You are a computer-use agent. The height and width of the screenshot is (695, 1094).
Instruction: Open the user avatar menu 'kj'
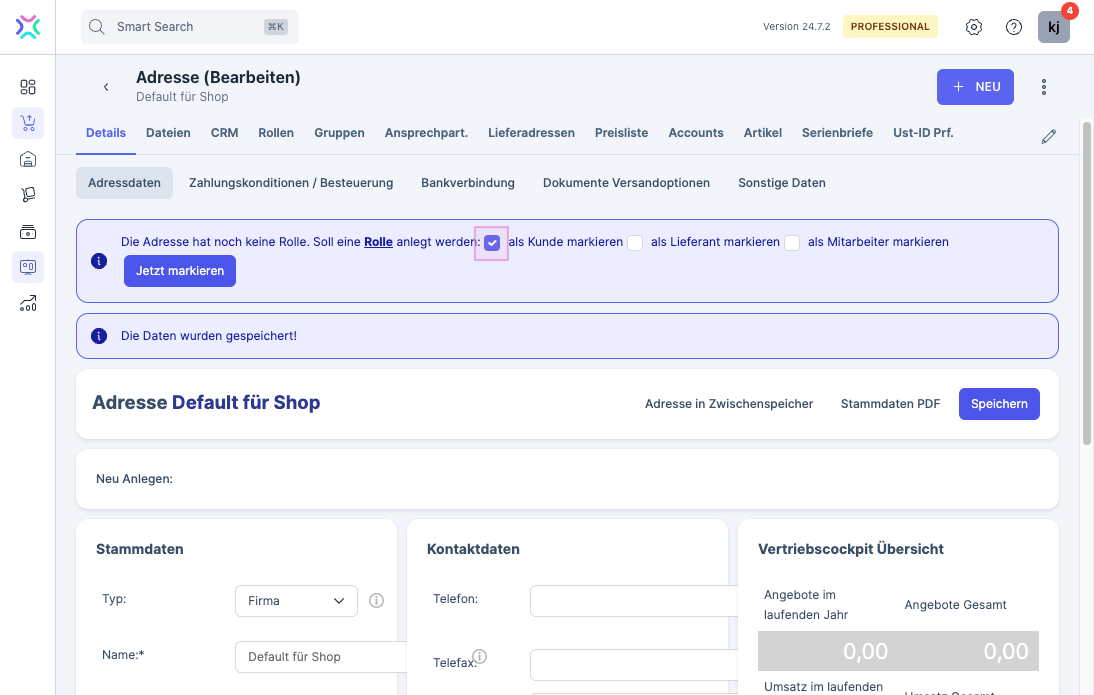click(x=1053, y=27)
